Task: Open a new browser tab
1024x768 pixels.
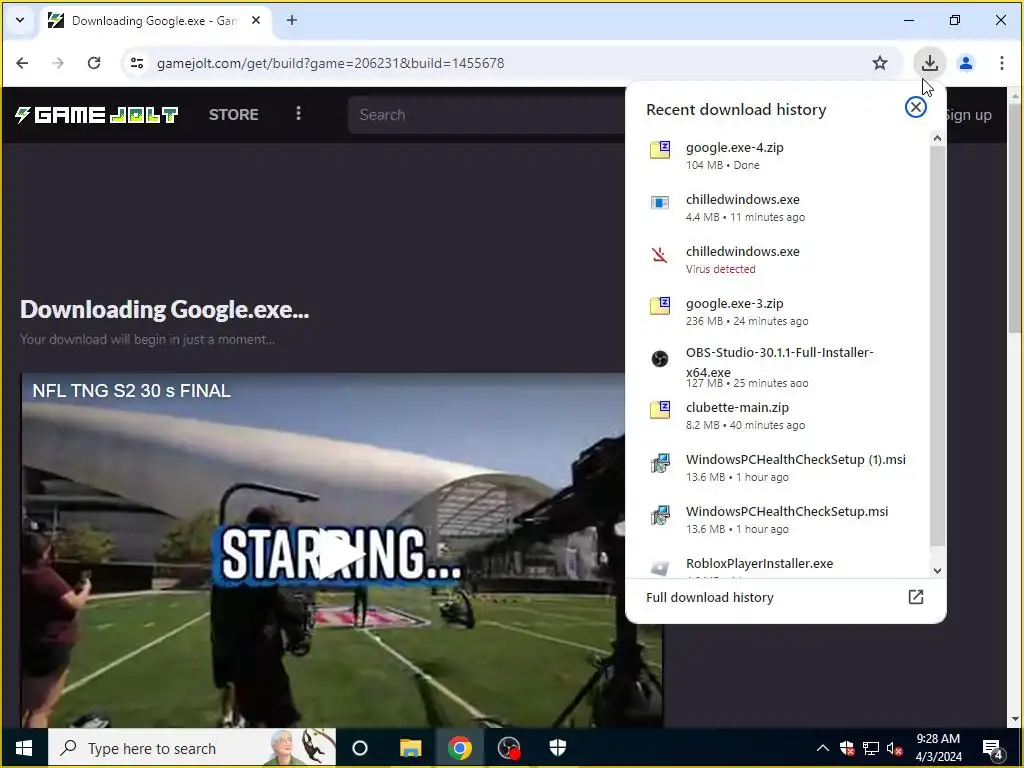Action: pos(292,20)
